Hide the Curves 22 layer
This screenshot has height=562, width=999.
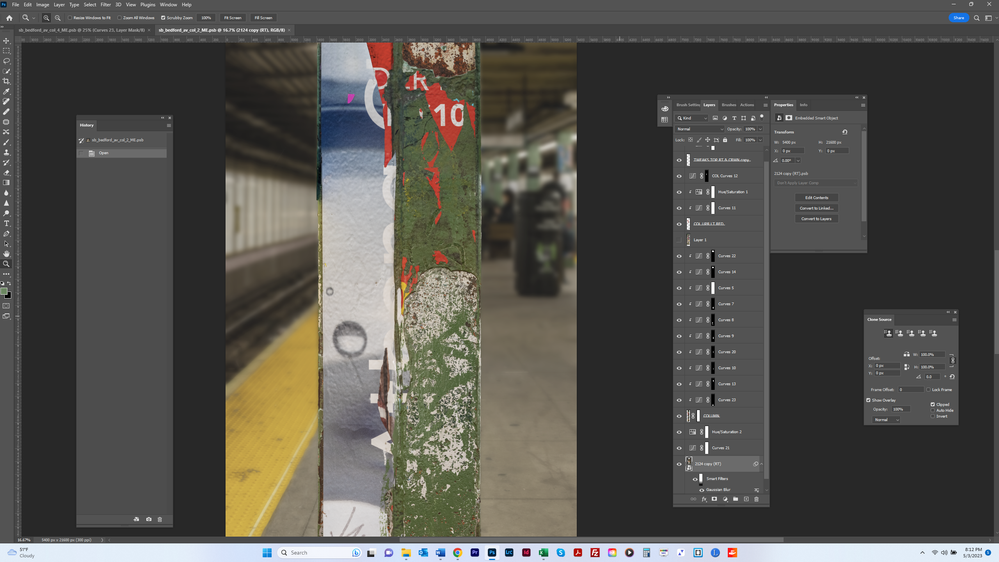pyautogui.click(x=679, y=256)
